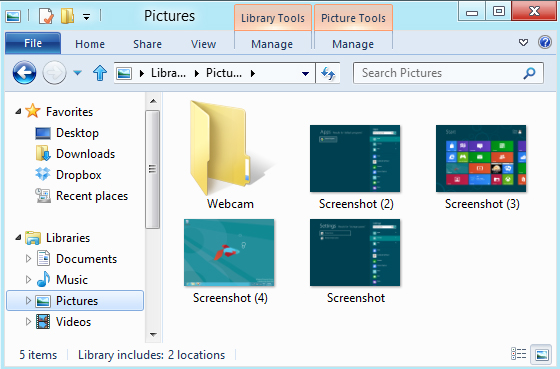Switch to the View ribbon tab
The width and height of the screenshot is (560, 369).
(203, 44)
